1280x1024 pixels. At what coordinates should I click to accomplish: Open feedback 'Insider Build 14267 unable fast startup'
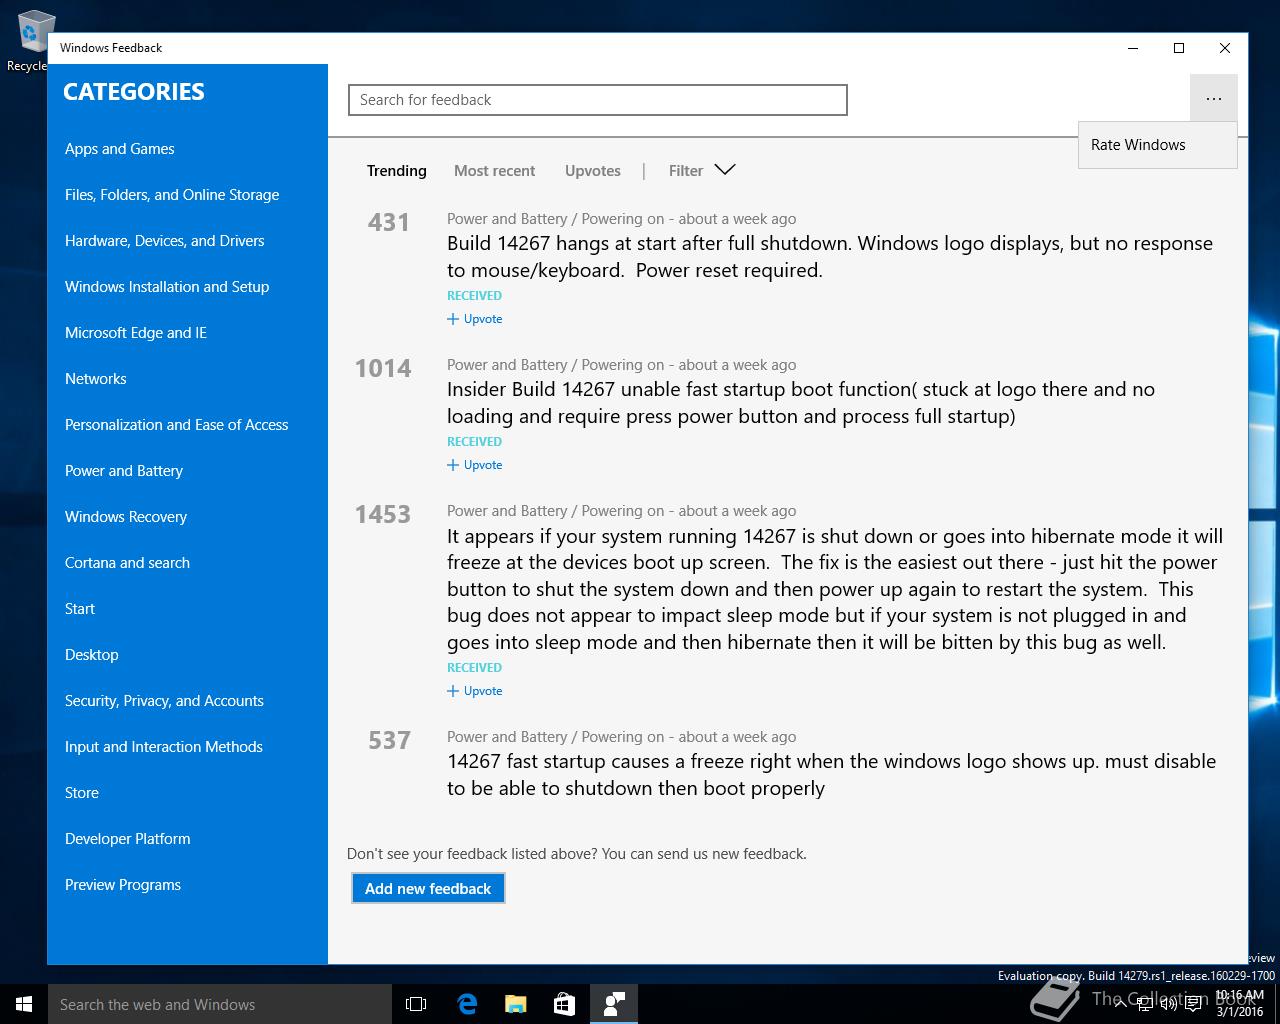801,403
